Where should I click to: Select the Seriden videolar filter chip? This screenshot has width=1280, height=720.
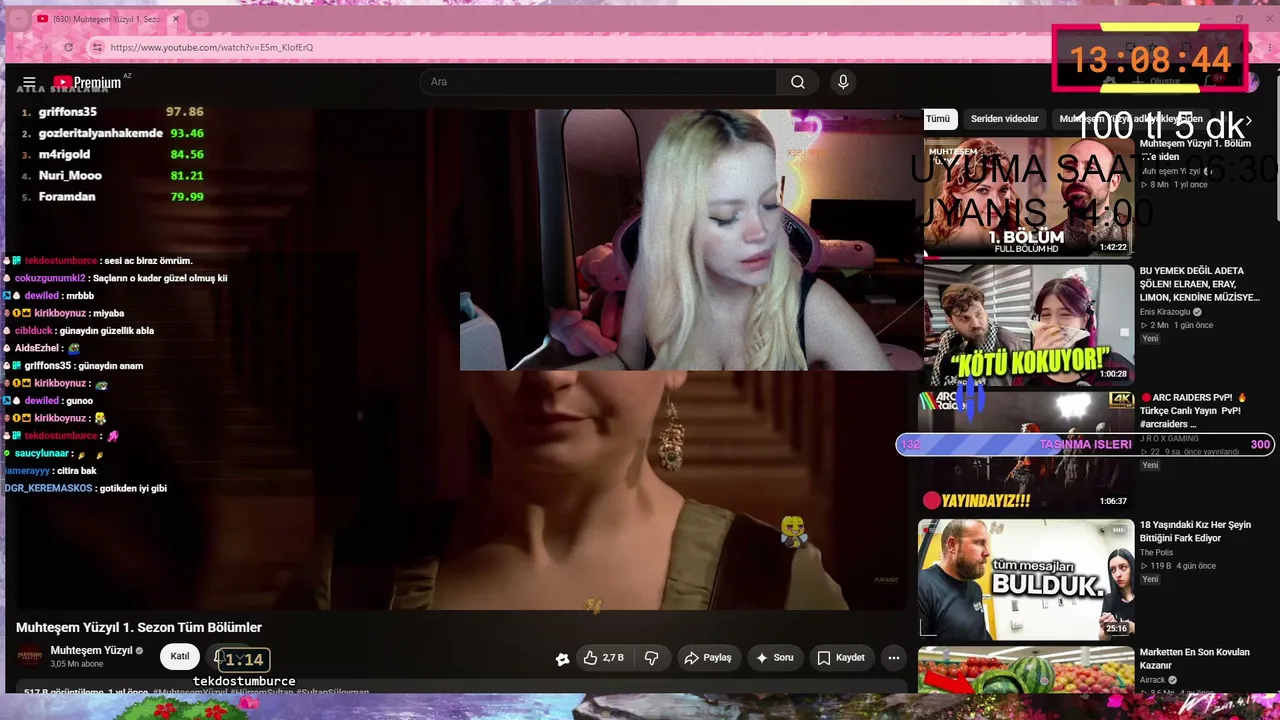tap(1005, 119)
